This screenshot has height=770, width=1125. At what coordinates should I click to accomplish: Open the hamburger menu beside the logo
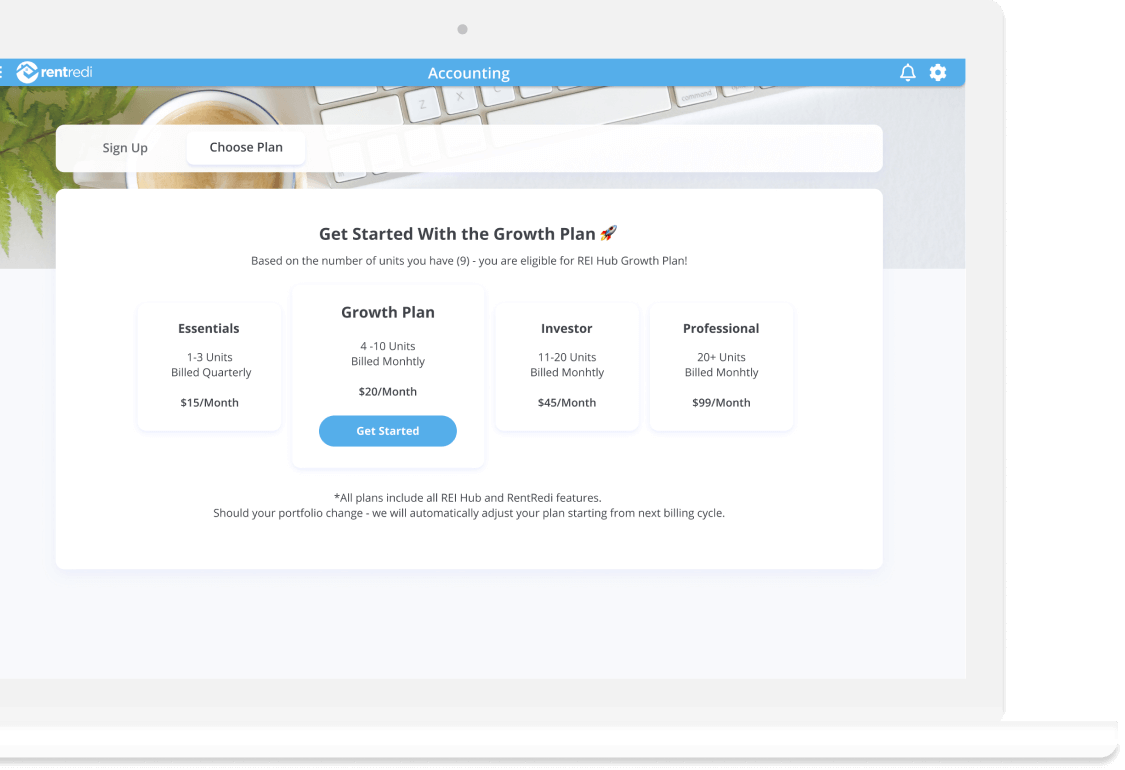tap(1, 72)
